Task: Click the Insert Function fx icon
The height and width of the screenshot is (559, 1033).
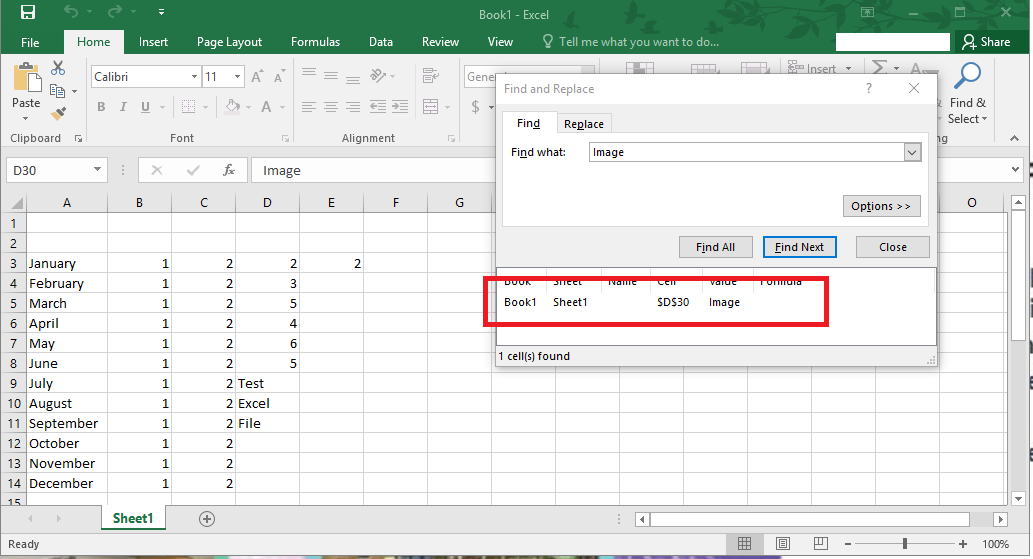Action: tap(228, 170)
